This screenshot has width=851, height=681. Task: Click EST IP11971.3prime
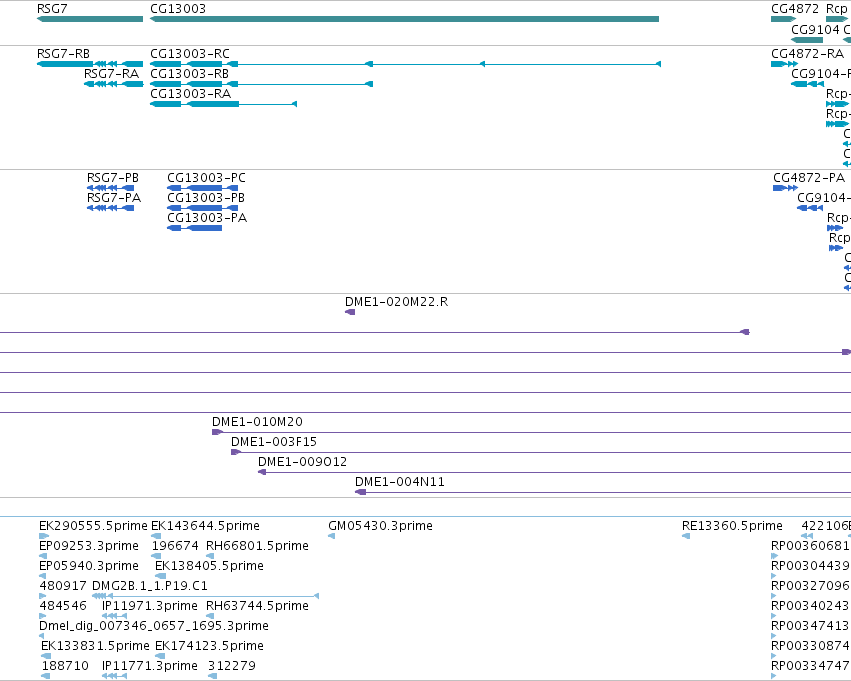115,616
